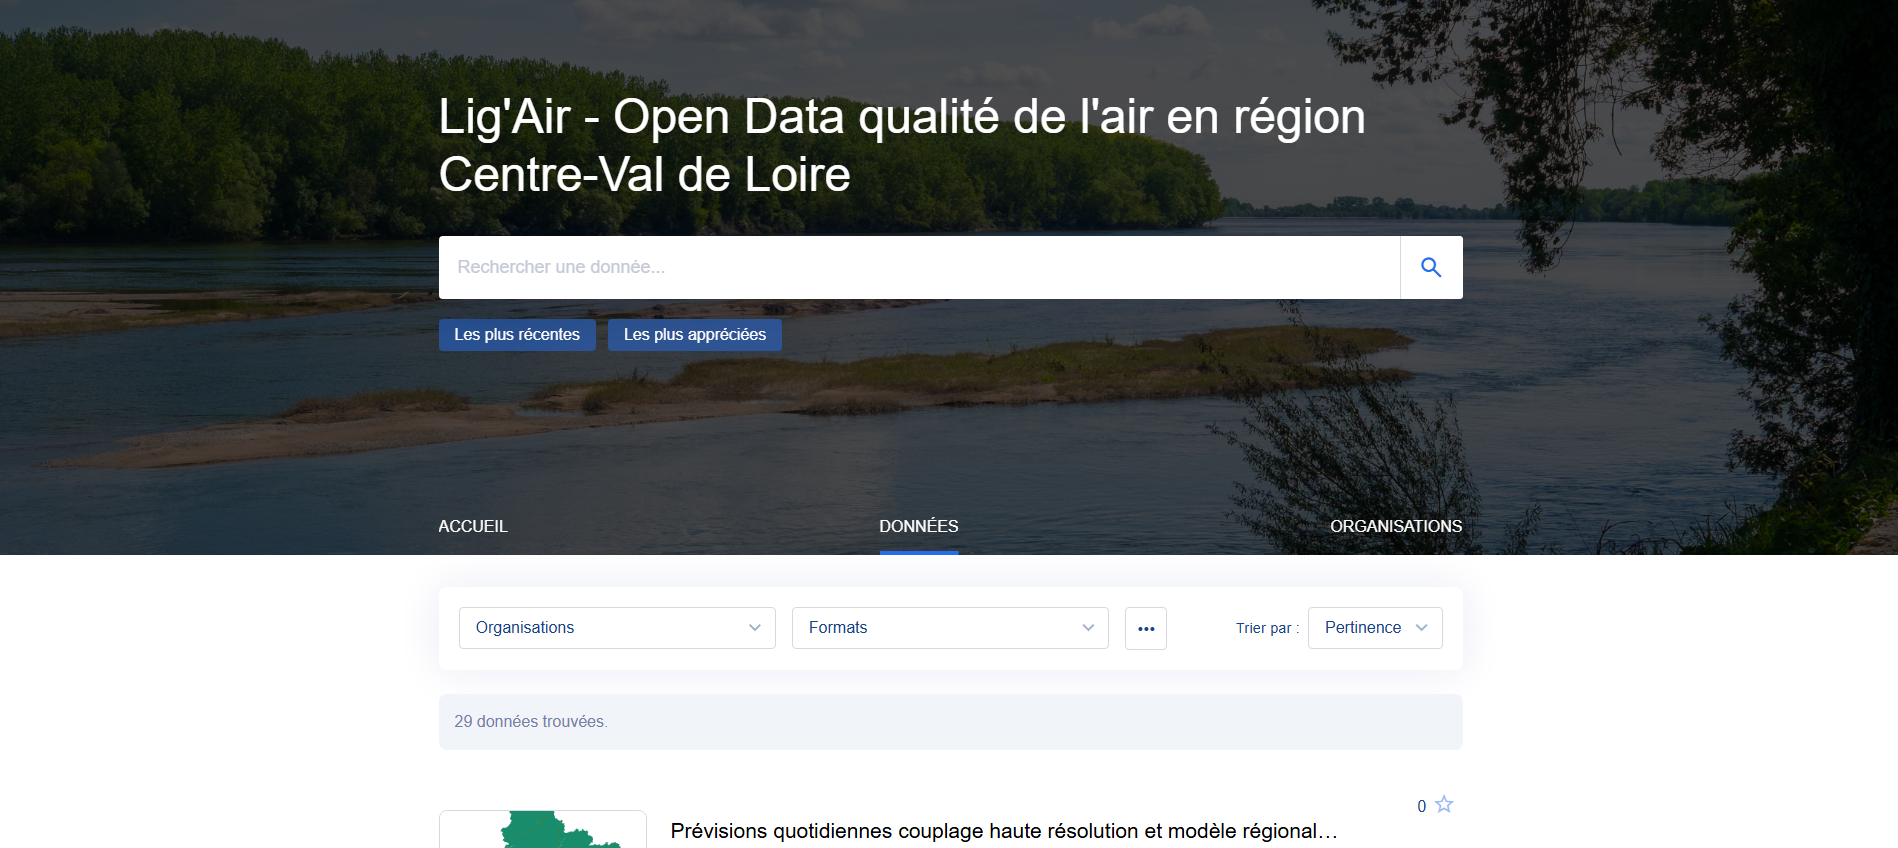The image size is (1898, 848).
Task: Click the '29 données trouvées' results banner
Action: (x=950, y=722)
